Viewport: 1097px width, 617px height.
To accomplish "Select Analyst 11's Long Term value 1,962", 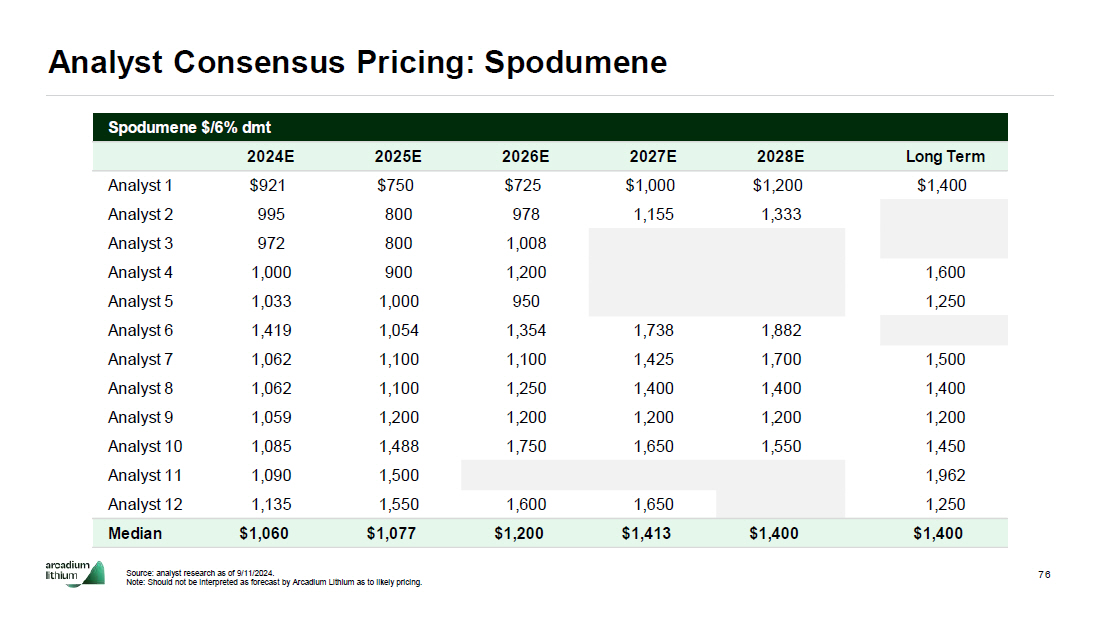I will 945,475.
